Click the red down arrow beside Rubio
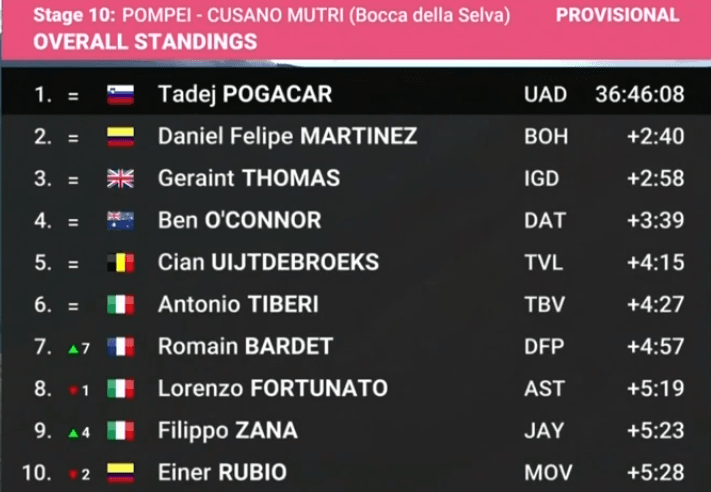711x492 pixels. [73, 475]
